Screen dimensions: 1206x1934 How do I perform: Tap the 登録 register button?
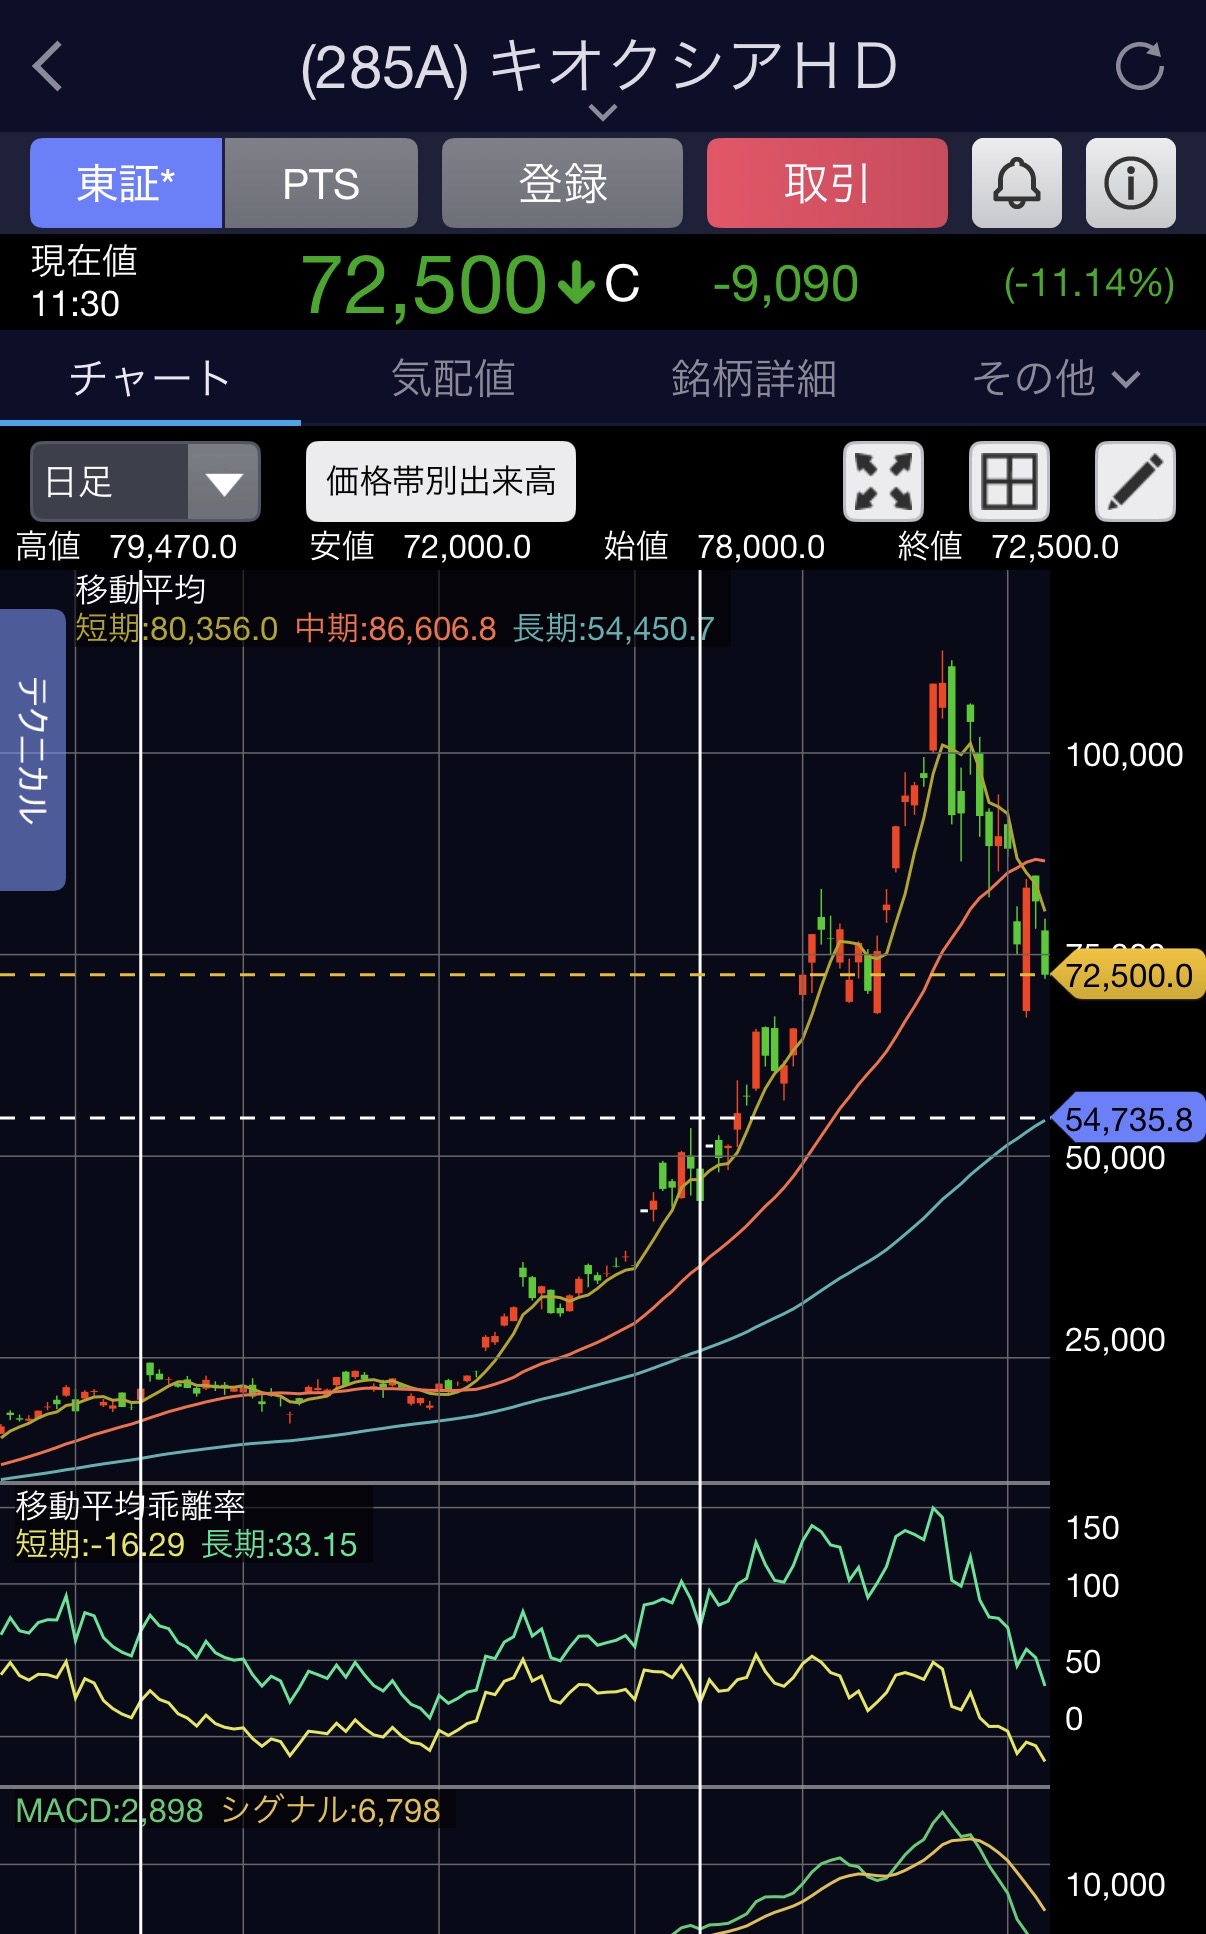[x=562, y=183]
